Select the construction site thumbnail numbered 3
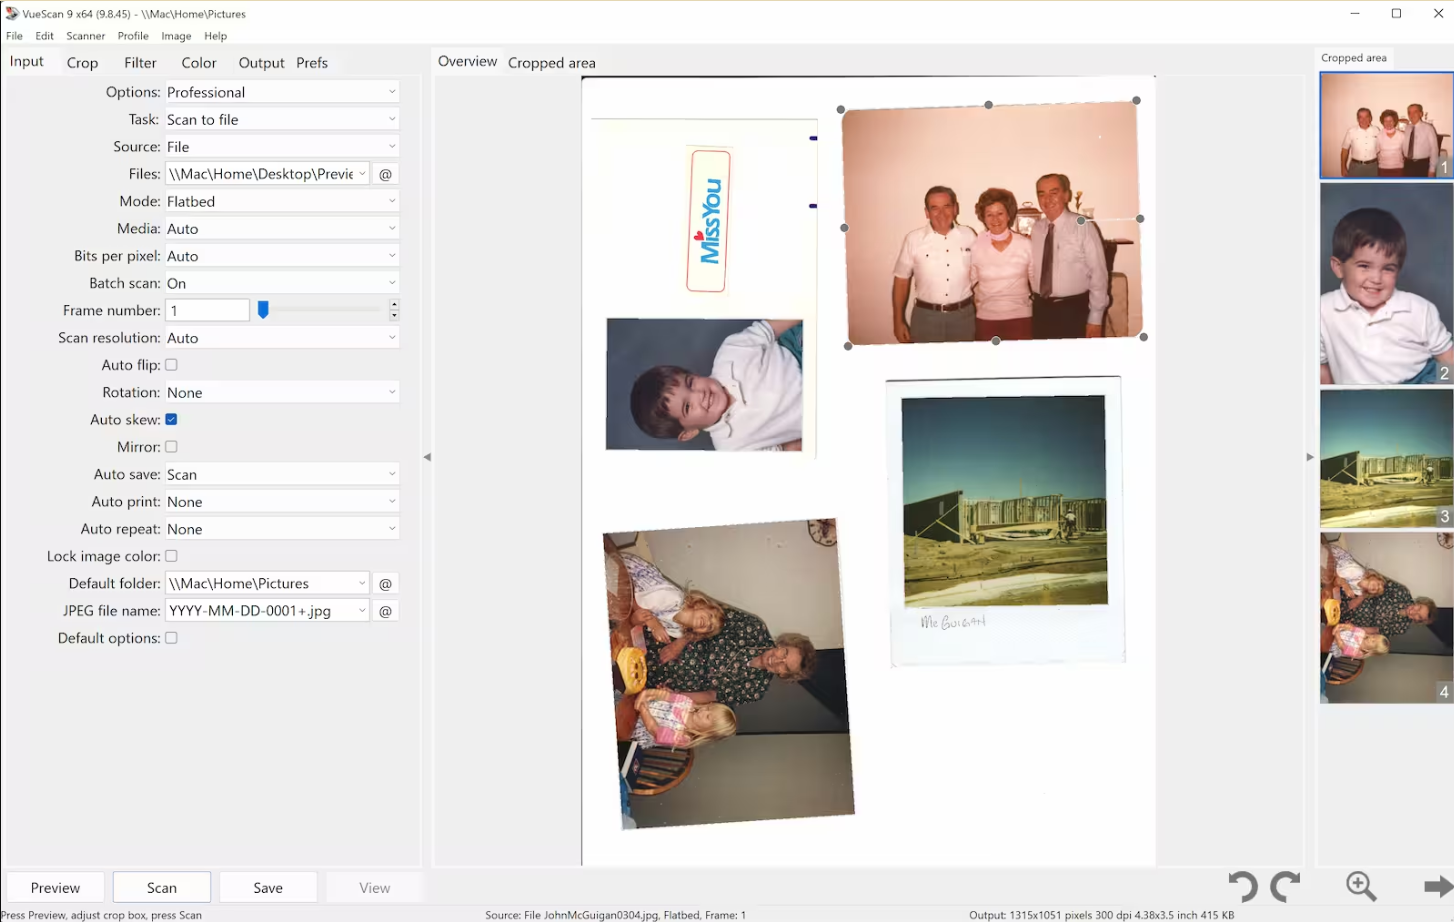1454x922 pixels. pos(1385,459)
